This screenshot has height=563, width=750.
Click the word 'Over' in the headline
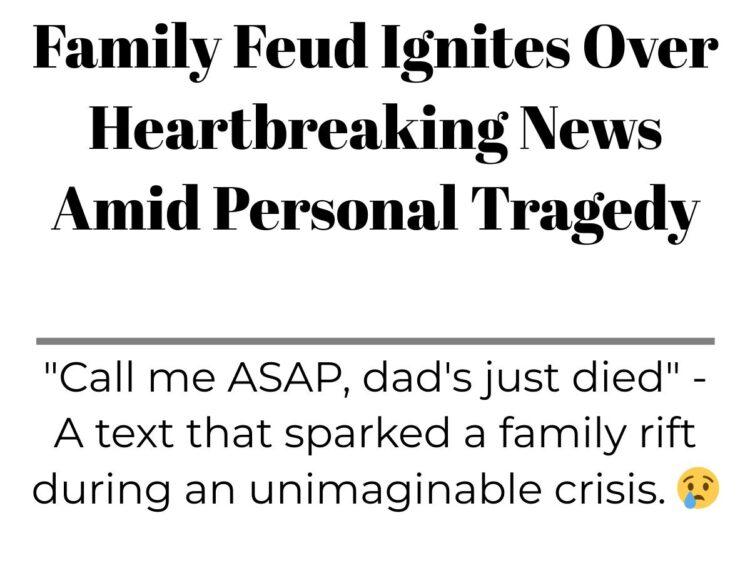[x=651, y=47]
